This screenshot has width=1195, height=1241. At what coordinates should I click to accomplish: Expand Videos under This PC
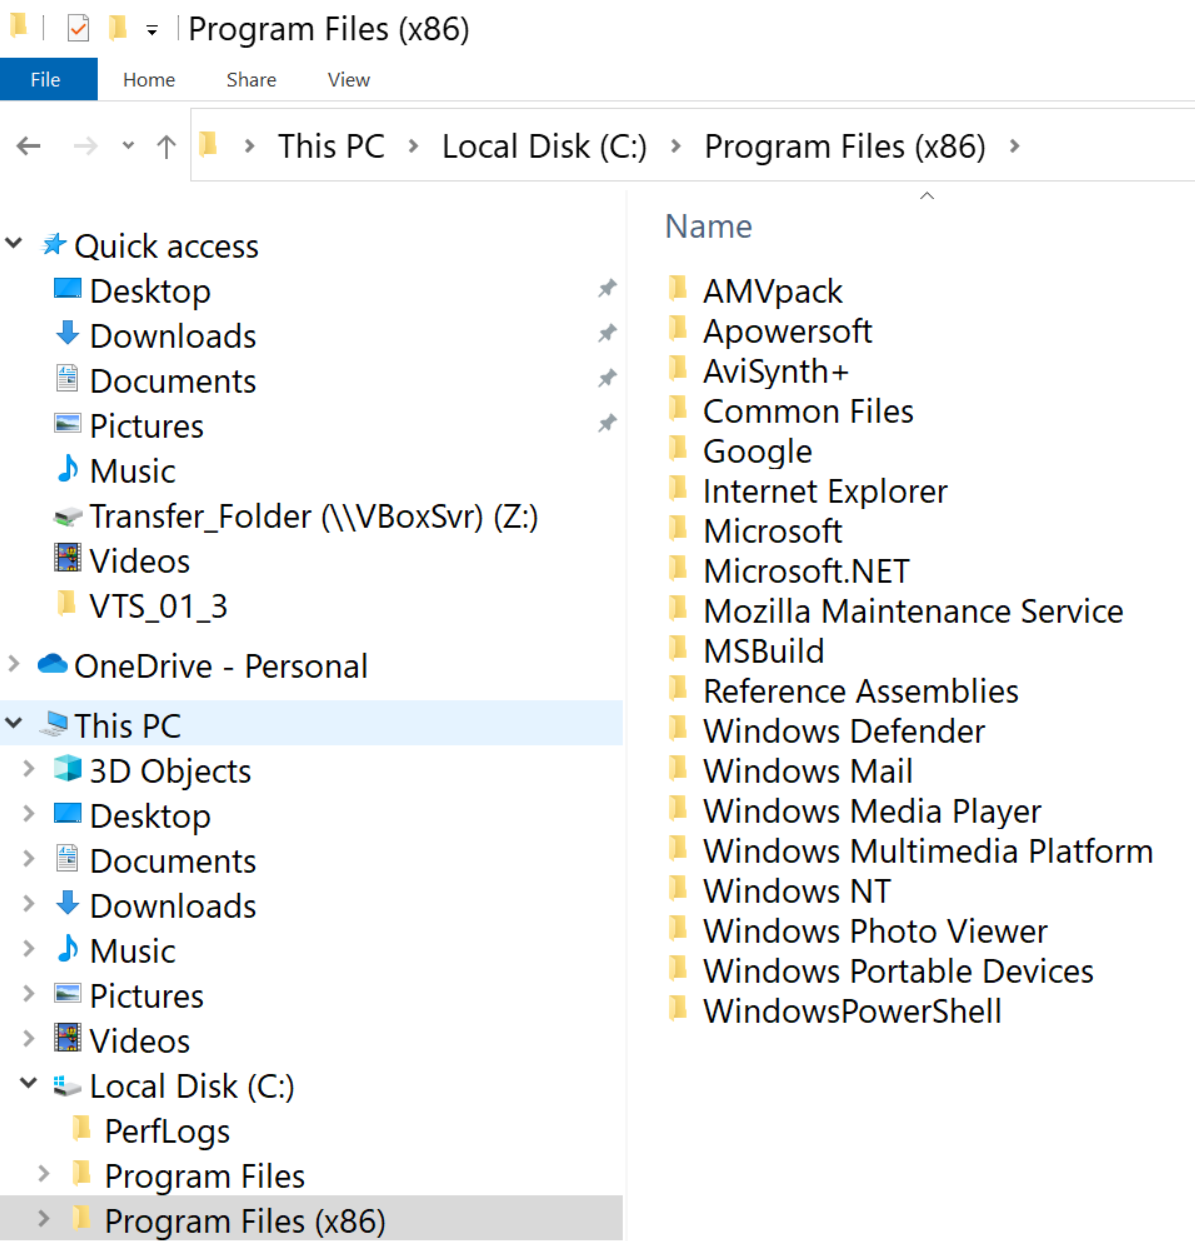coord(29,1038)
